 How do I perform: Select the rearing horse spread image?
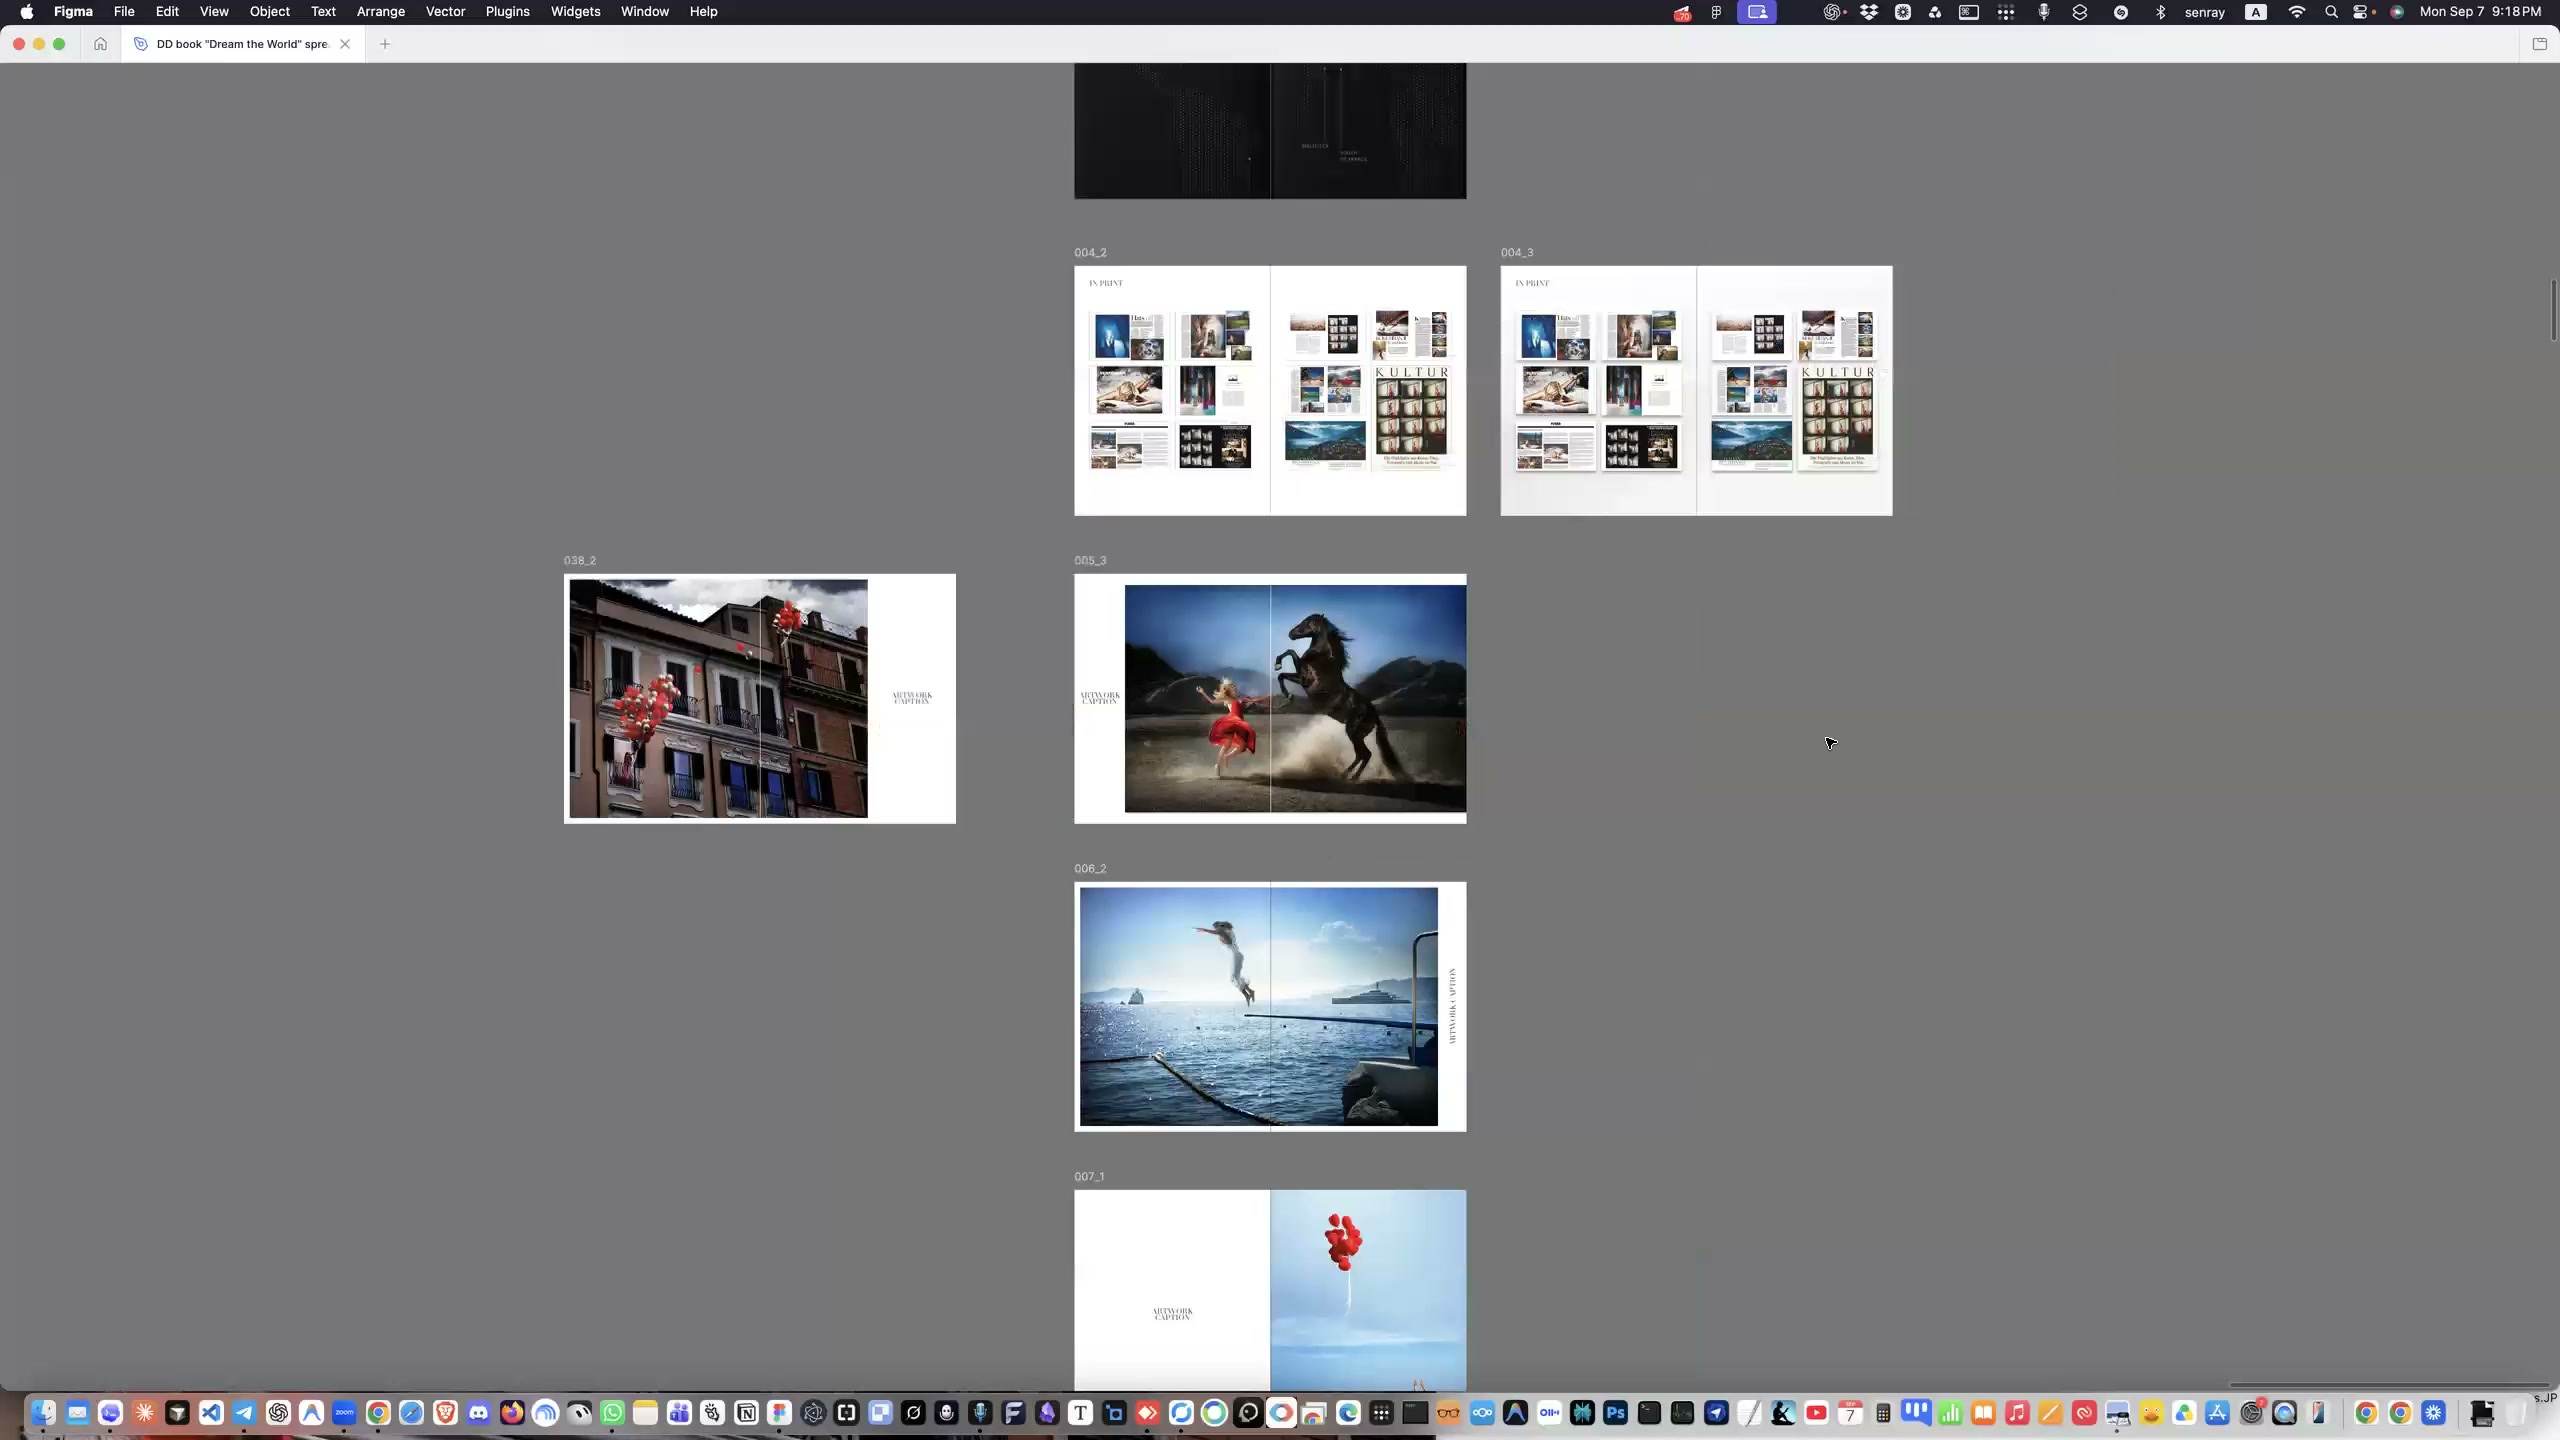[1295, 698]
